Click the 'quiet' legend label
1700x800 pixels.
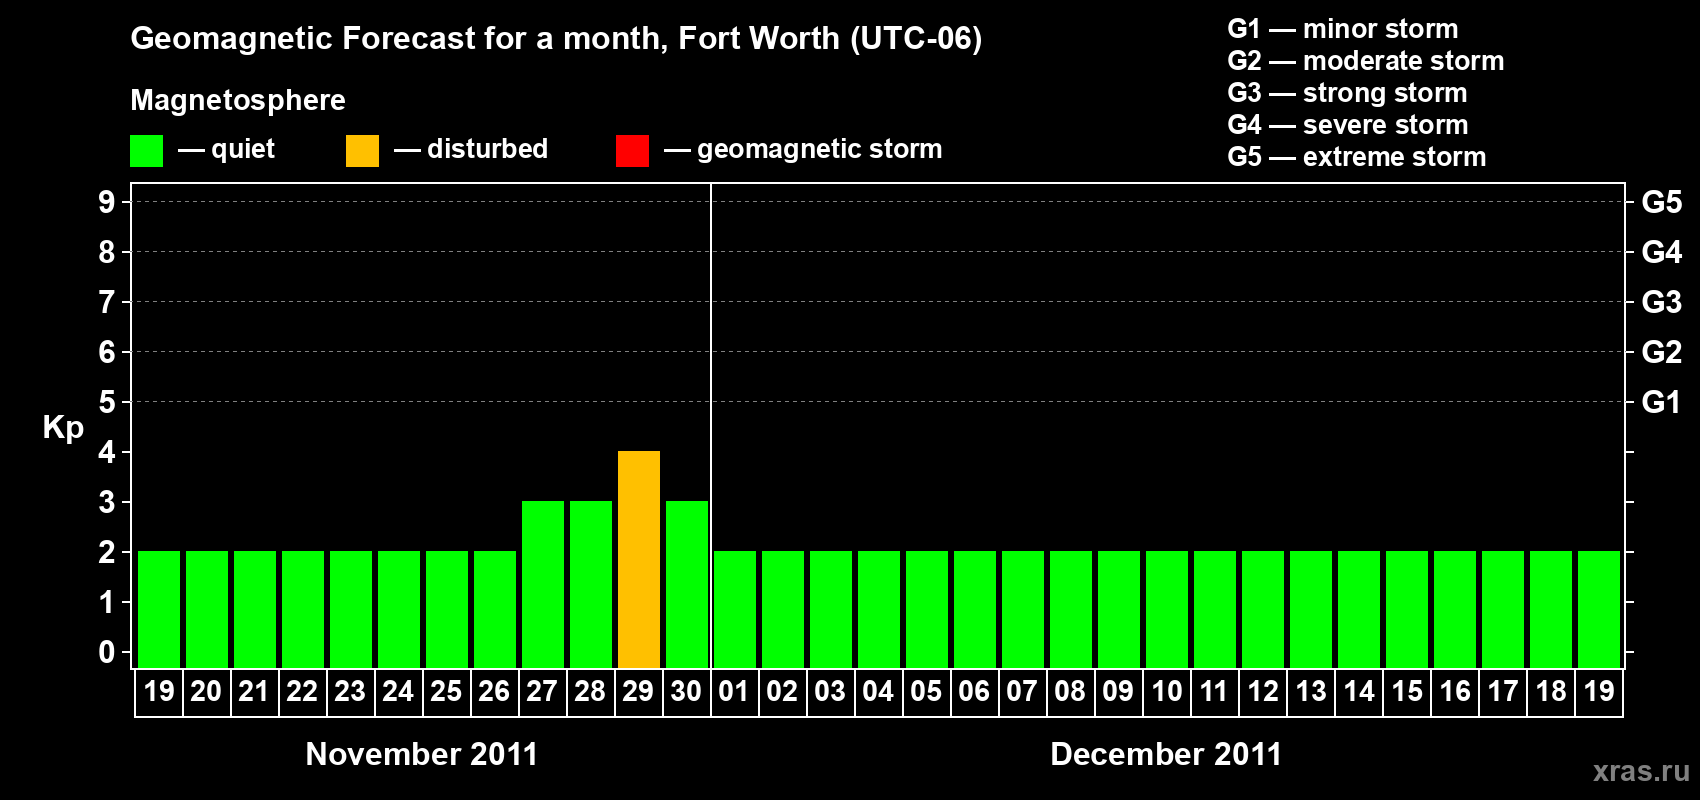pyautogui.click(x=243, y=149)
